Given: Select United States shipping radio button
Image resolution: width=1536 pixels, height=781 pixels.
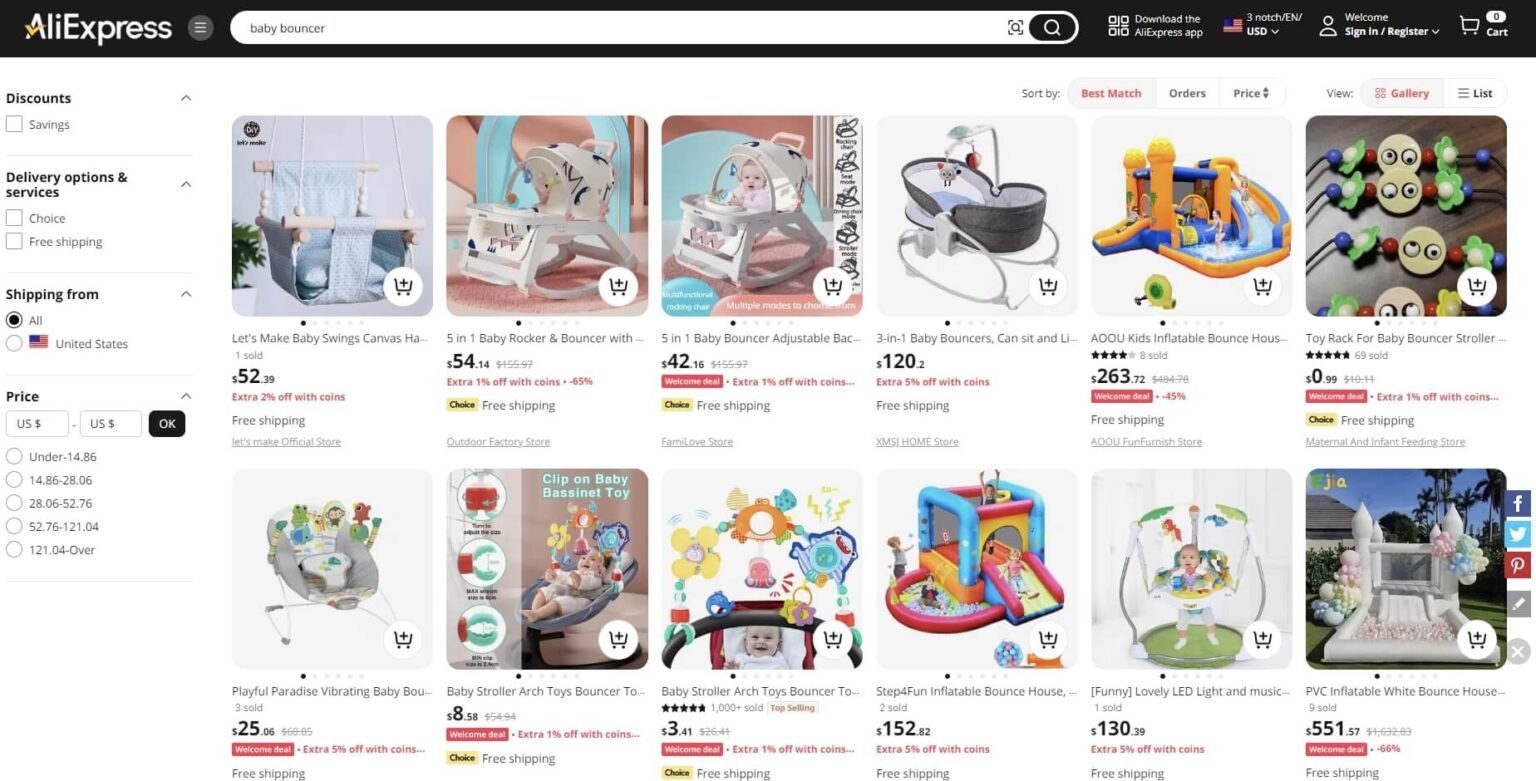Looking at the screenshot, I should [x=14, y=343].
